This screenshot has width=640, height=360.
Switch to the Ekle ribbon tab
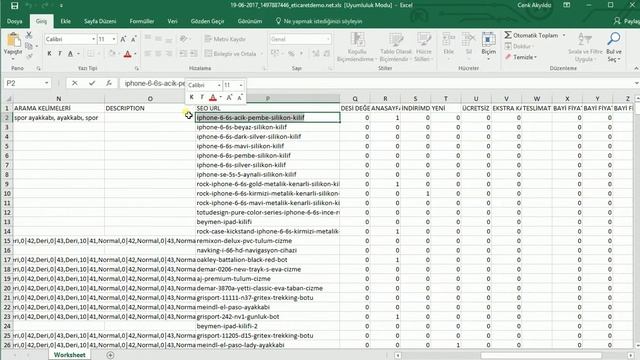[66, 21]
